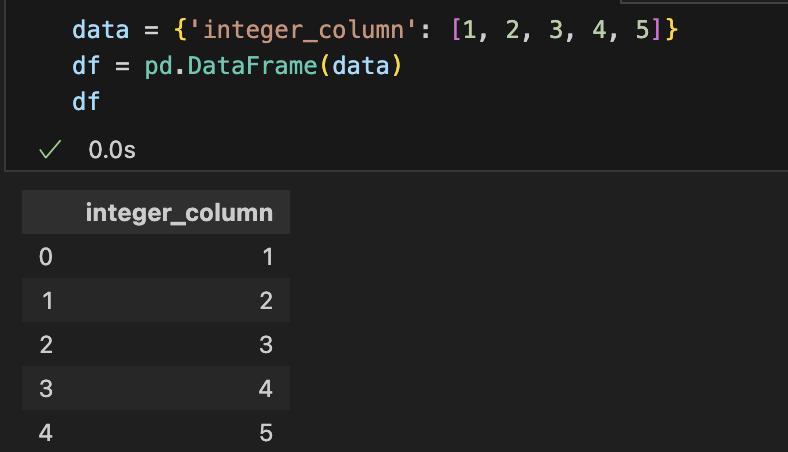Click the 0.0s execution time label
This screenshot has width=788, height=452.
click(112, 150)
